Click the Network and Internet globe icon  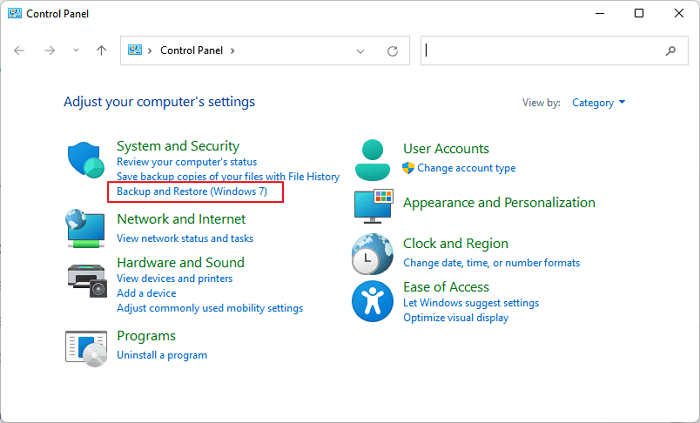[x=86, y=228]
